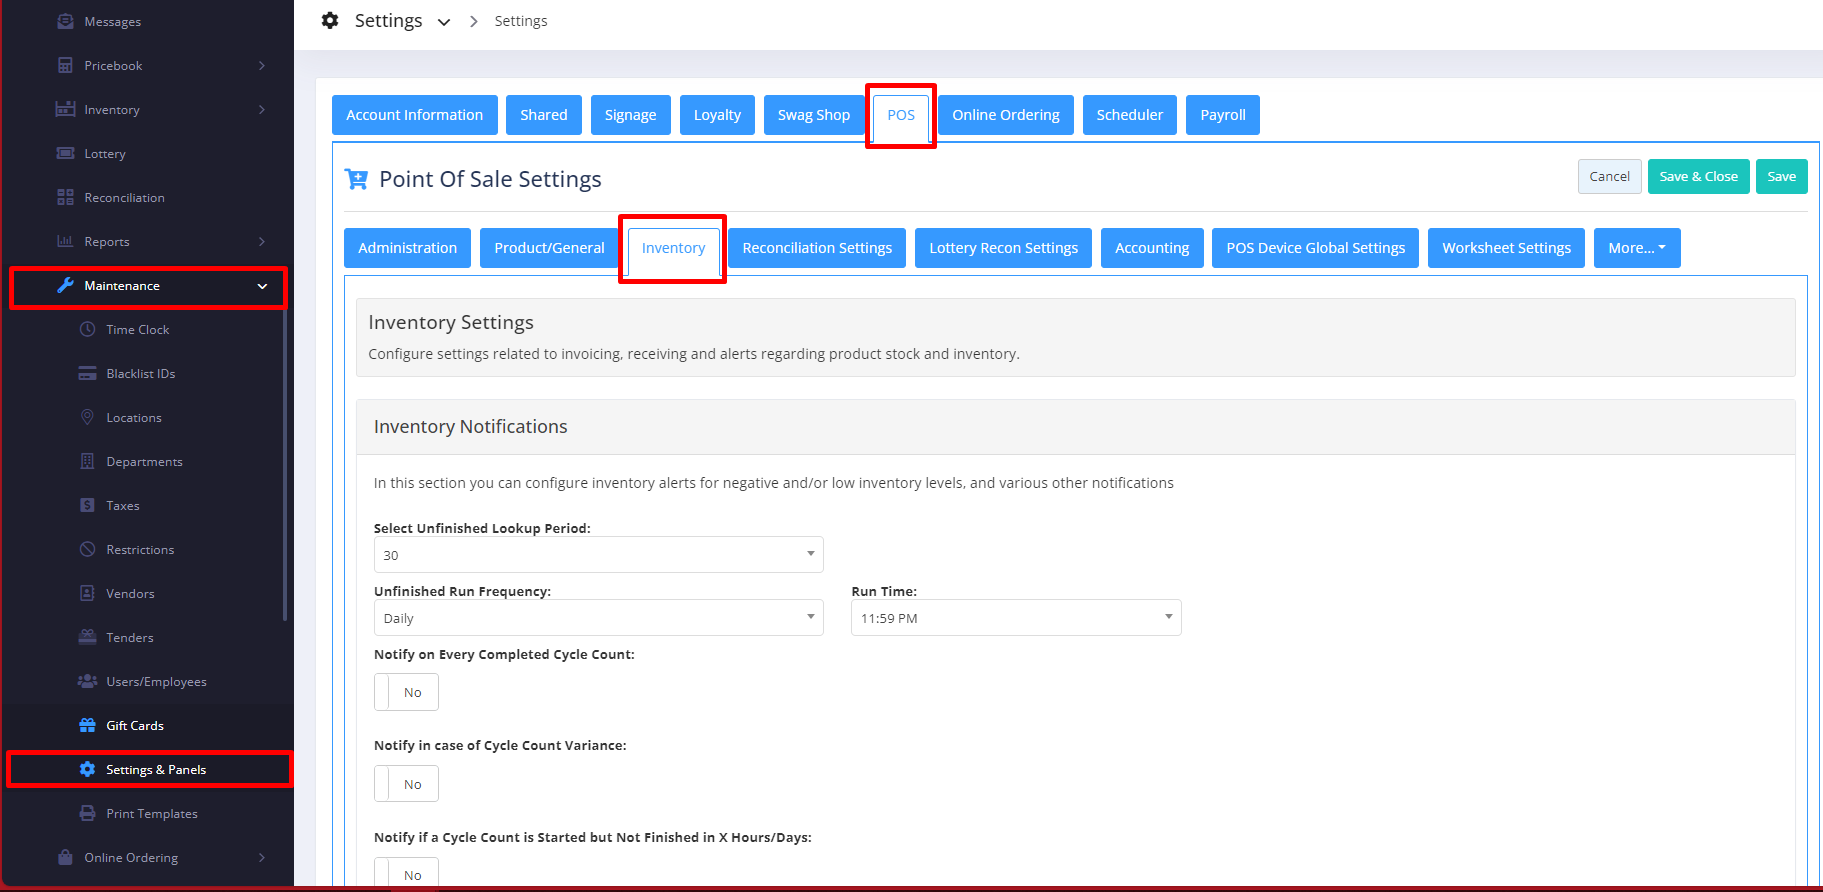
Task: Click the Save & Close button
Action: point(1698,177)
